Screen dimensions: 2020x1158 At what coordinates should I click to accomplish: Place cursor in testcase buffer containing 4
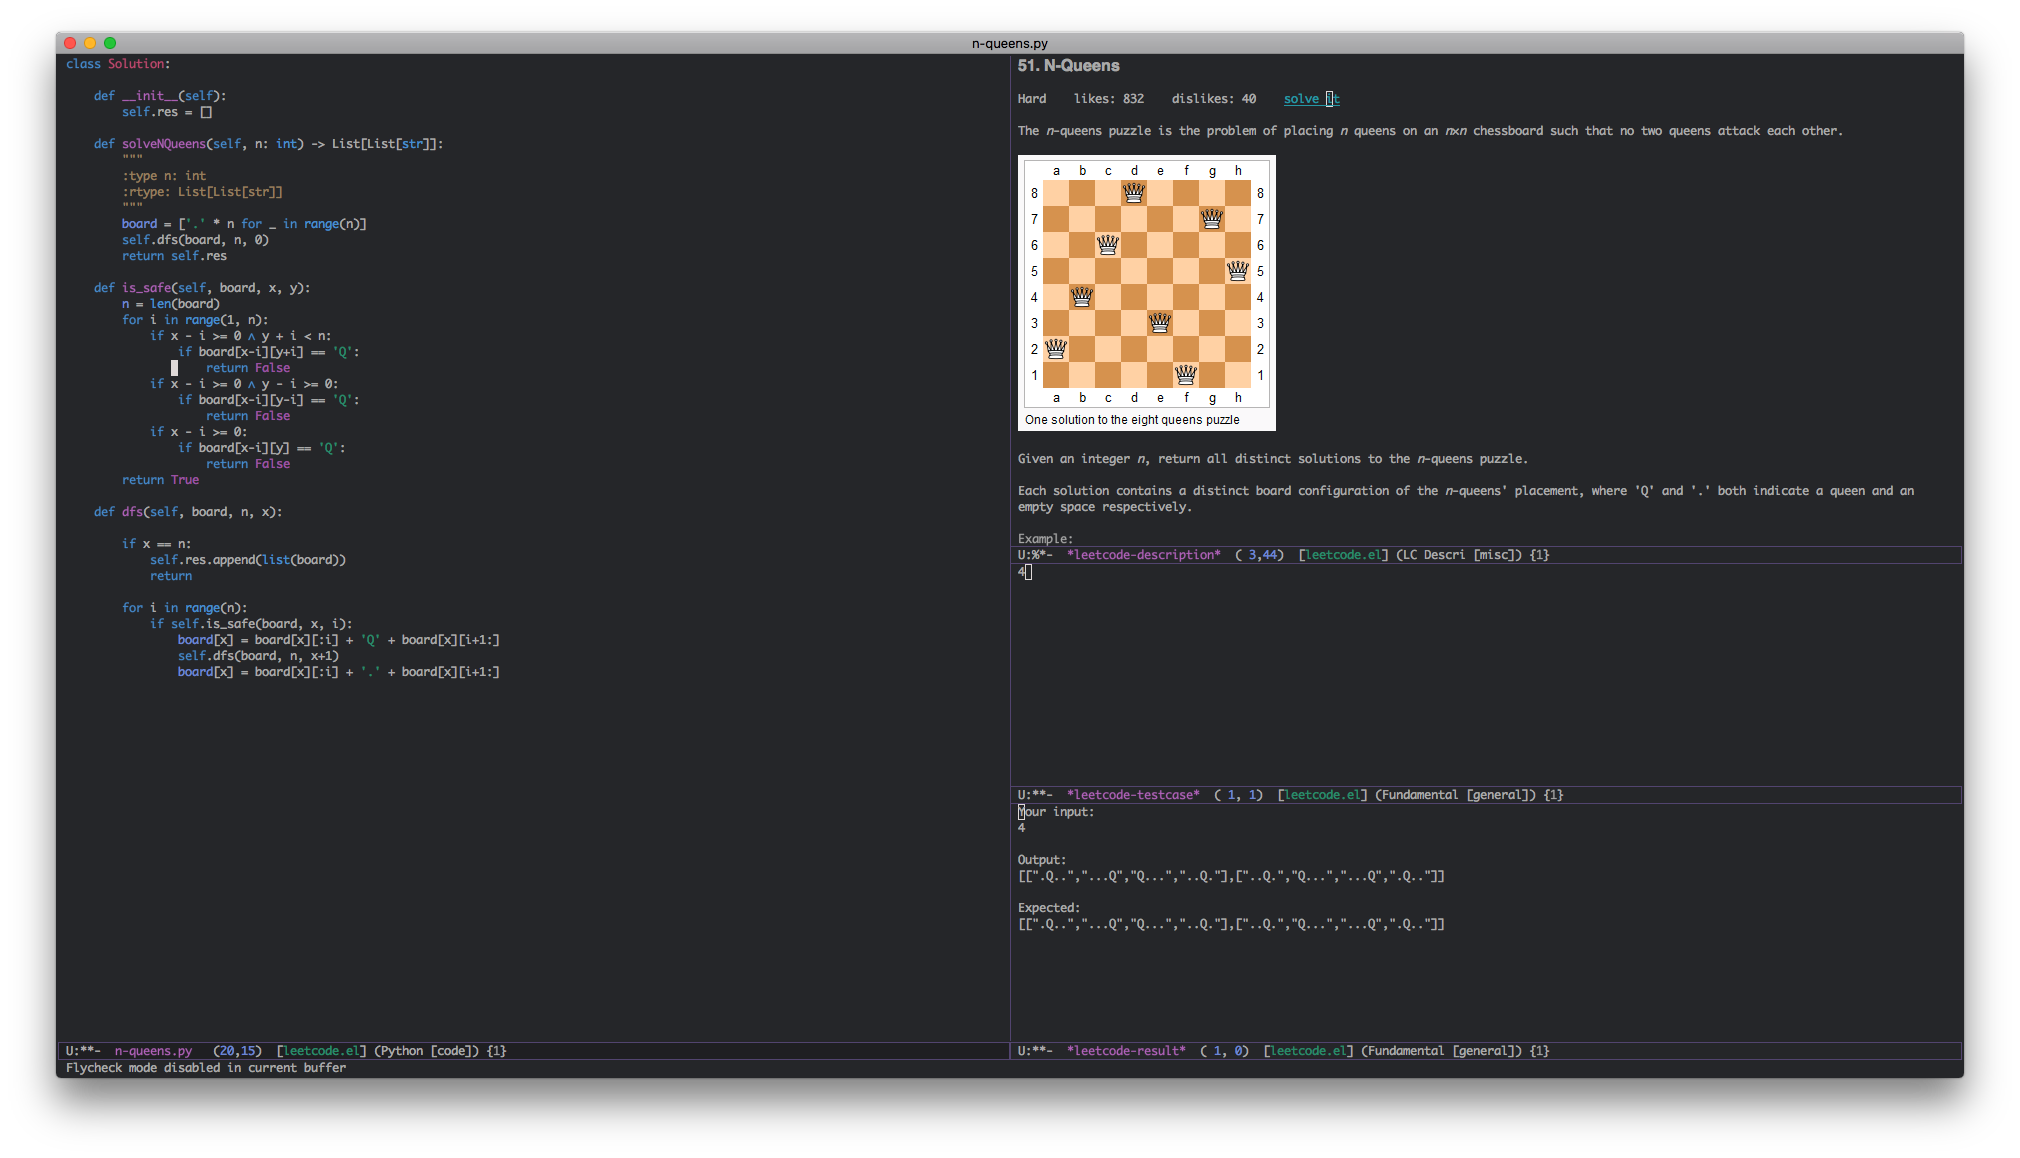pyautogui.click(x=1023, y=572)
